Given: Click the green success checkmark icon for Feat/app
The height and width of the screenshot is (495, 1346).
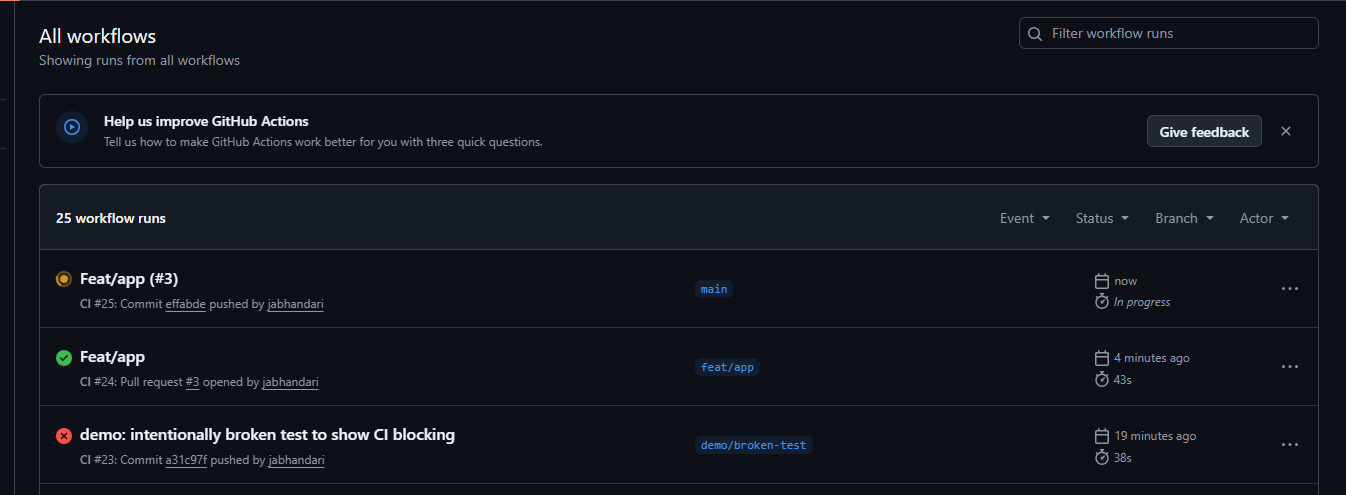Looking at the screenshot, I should [x=64, y=357].
